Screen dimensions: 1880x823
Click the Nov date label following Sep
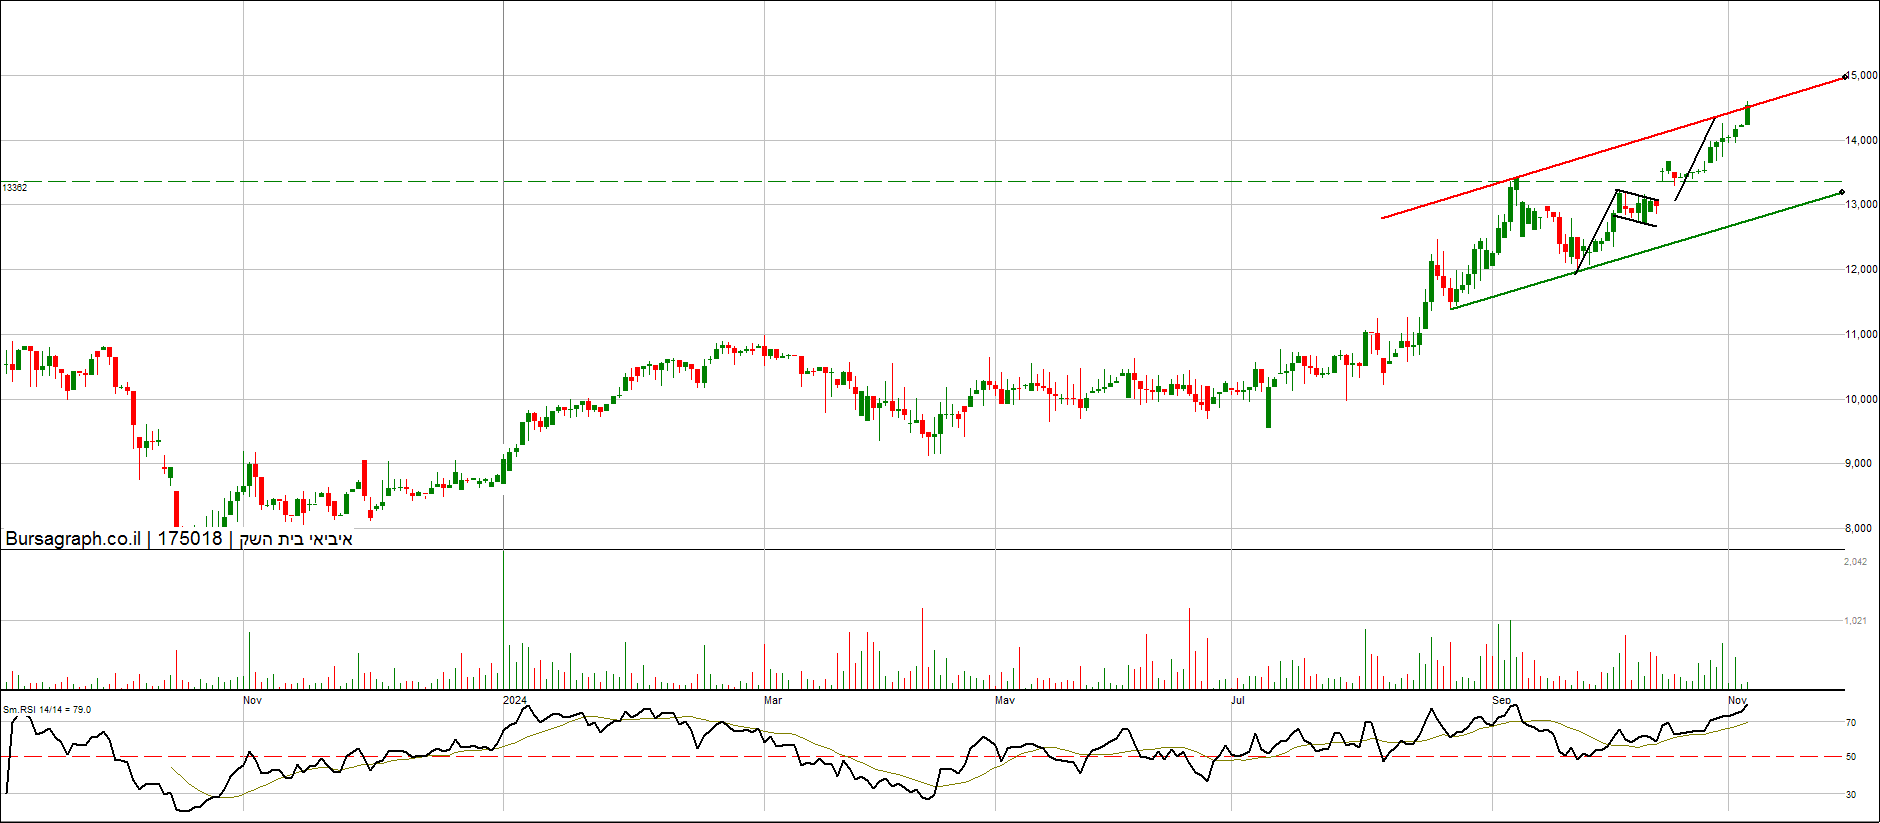point(1737,700)
